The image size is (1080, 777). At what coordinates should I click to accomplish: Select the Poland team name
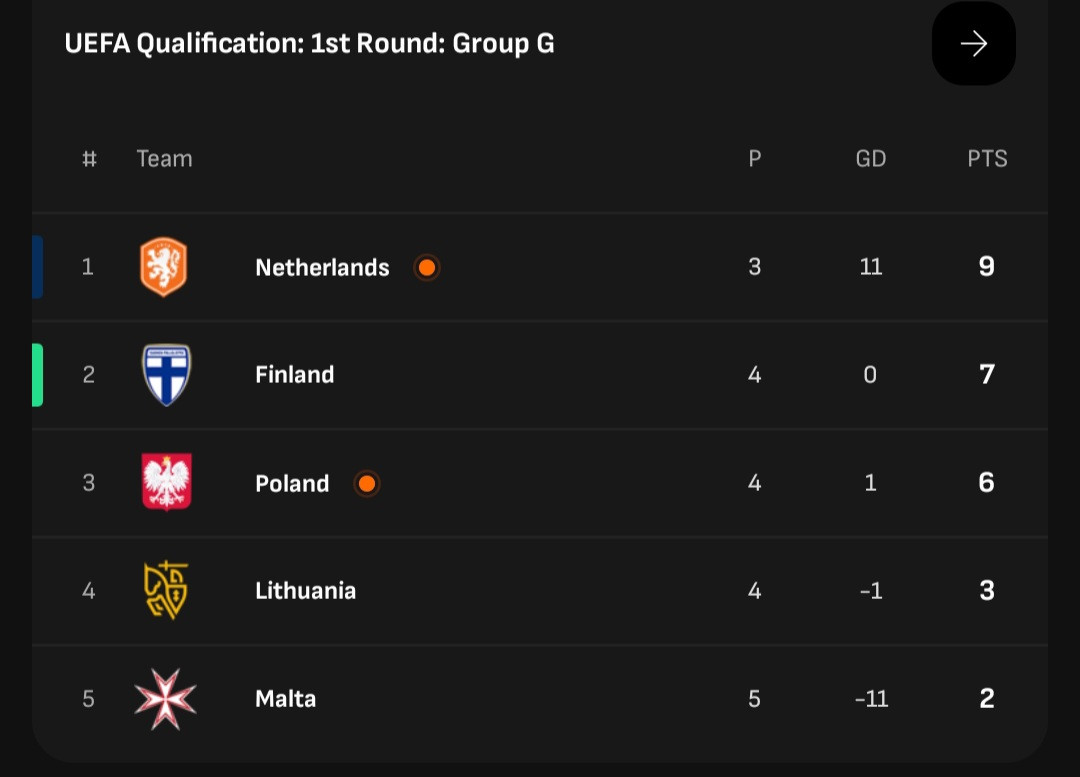(292, 484)
